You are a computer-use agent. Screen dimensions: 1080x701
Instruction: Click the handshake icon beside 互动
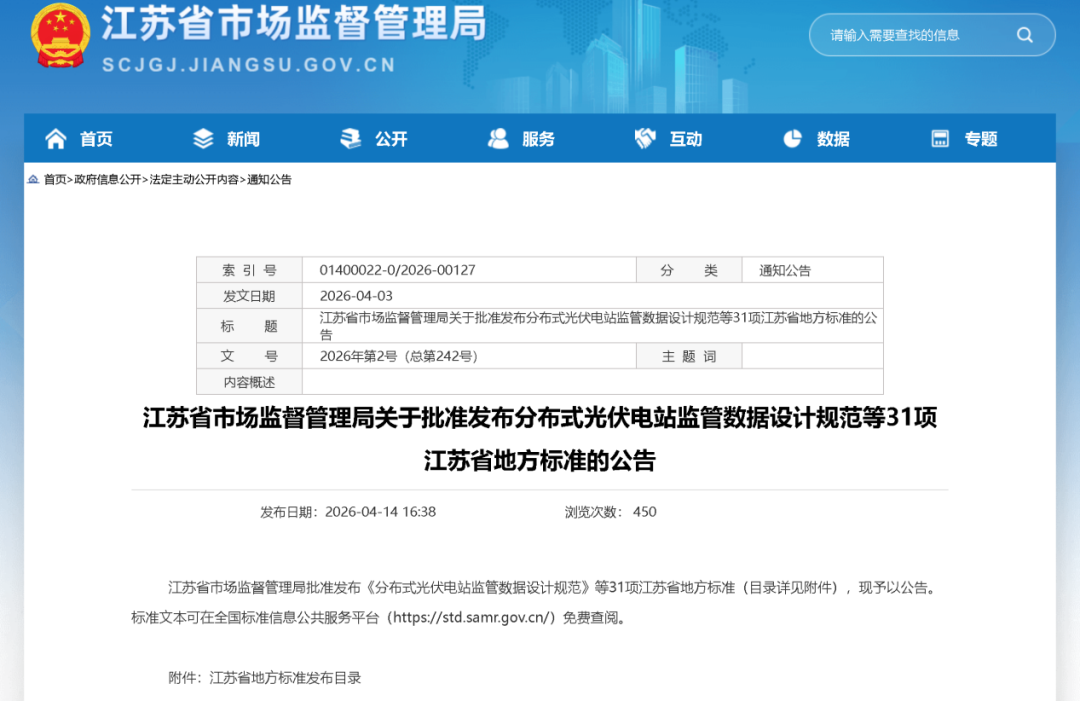(x=645, y=139)
